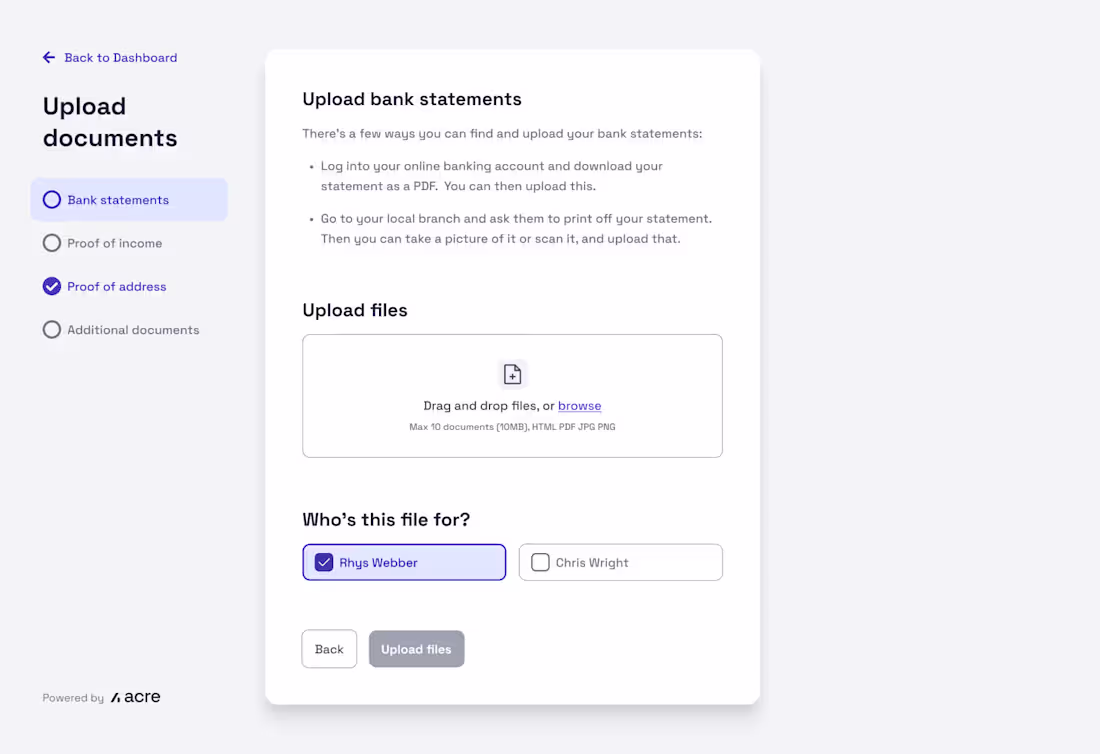Click the drag and drop upload area
Screen dimensions: 1100x754
point(512,440)
